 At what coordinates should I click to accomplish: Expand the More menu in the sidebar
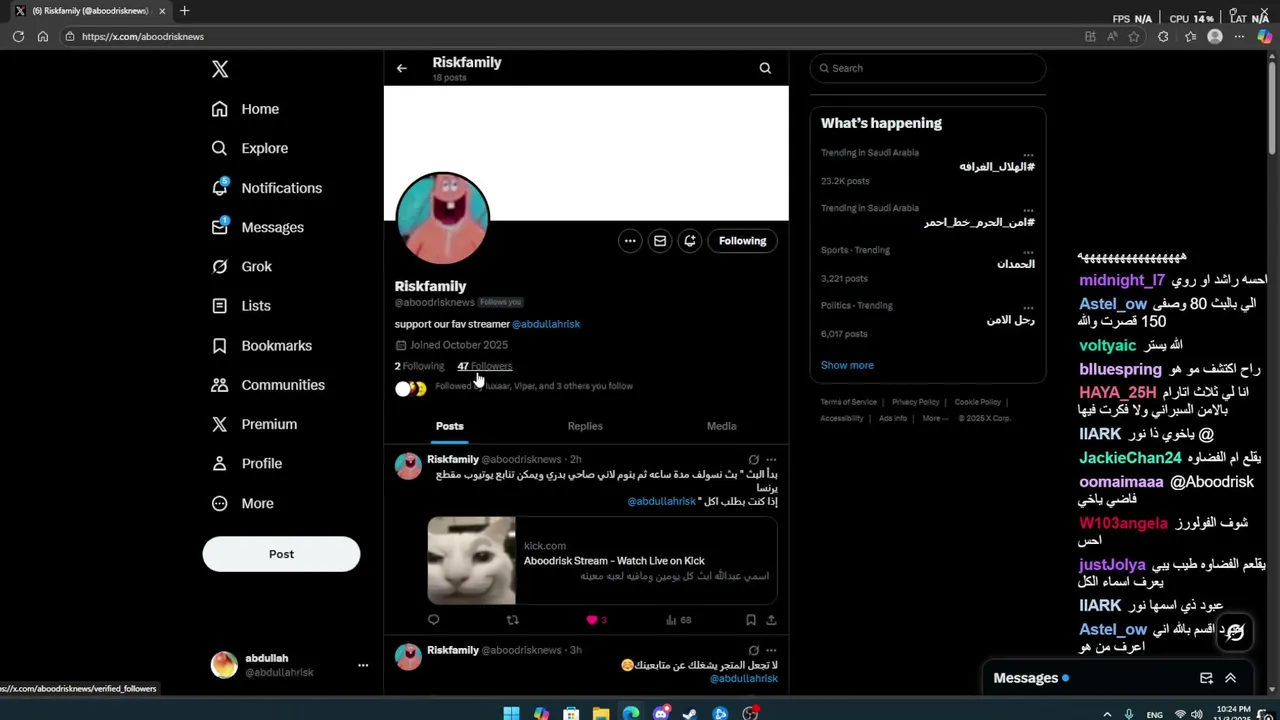(x=243, y=503)
